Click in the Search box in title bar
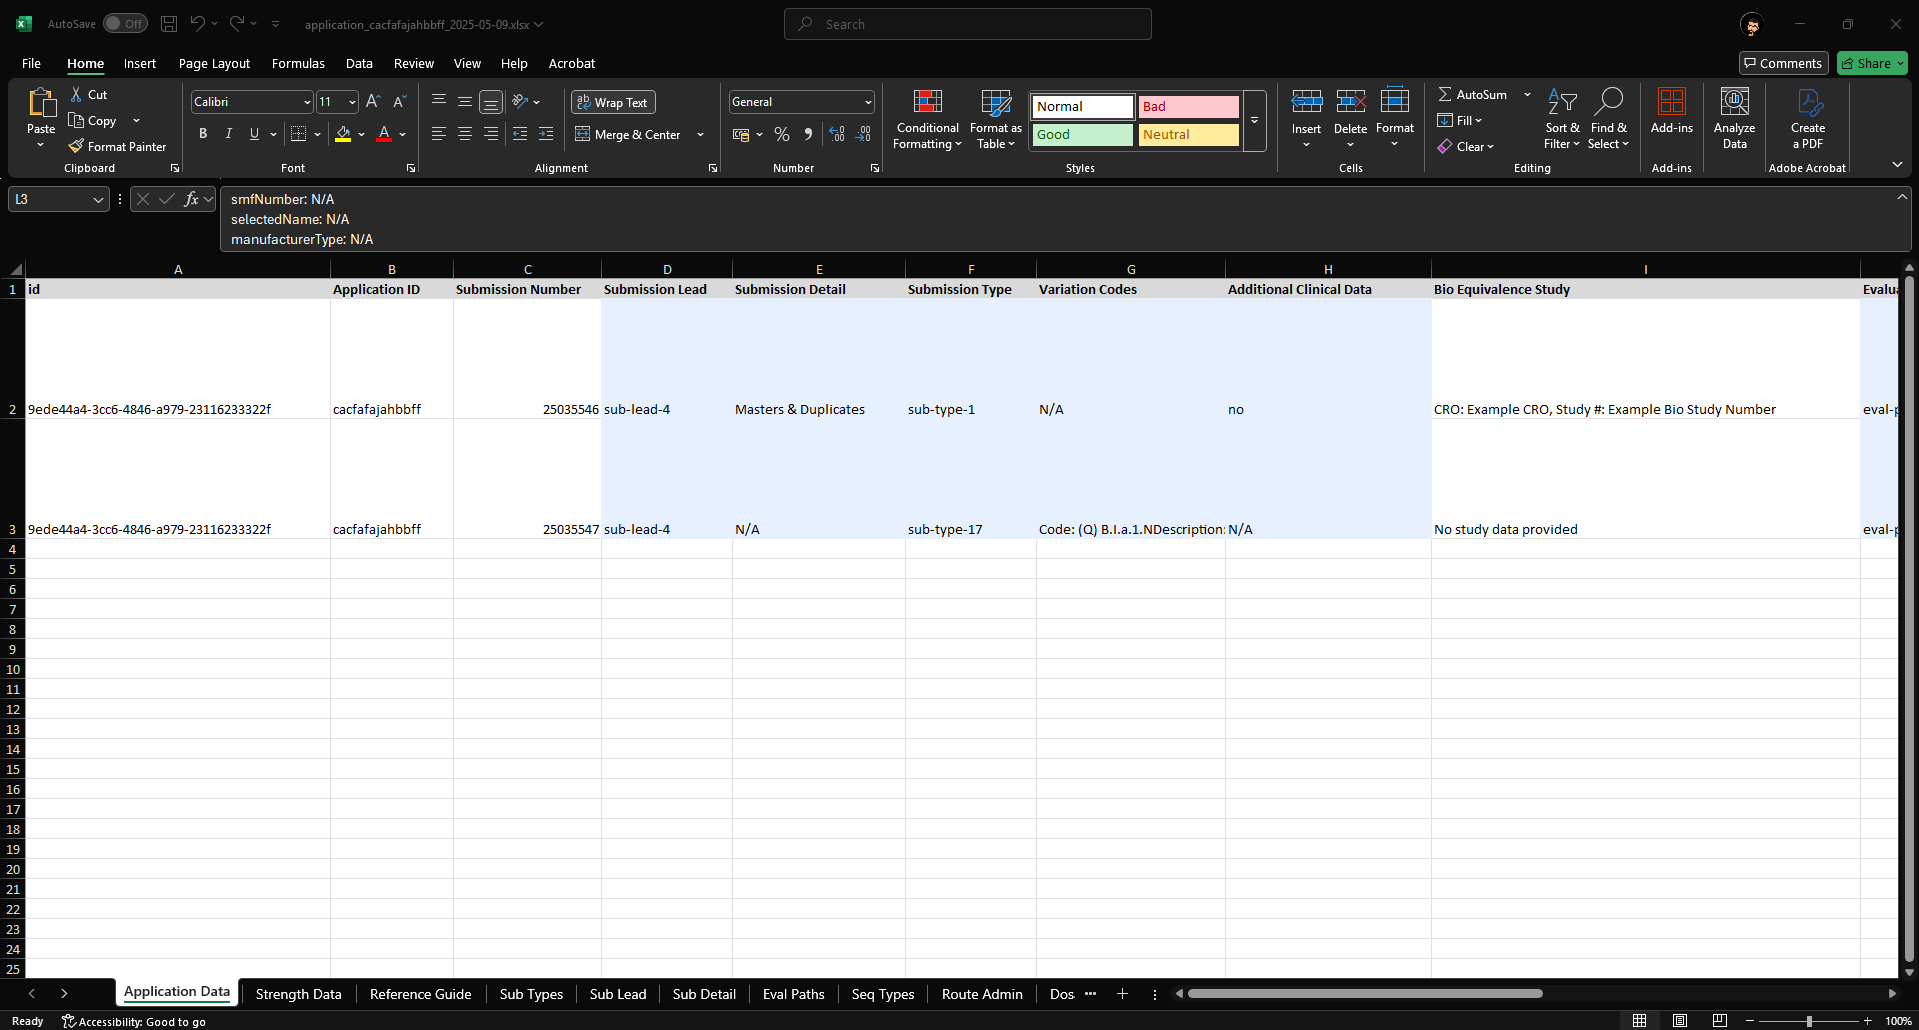This screenshot has width=1919, height=1030. [968, 24]
